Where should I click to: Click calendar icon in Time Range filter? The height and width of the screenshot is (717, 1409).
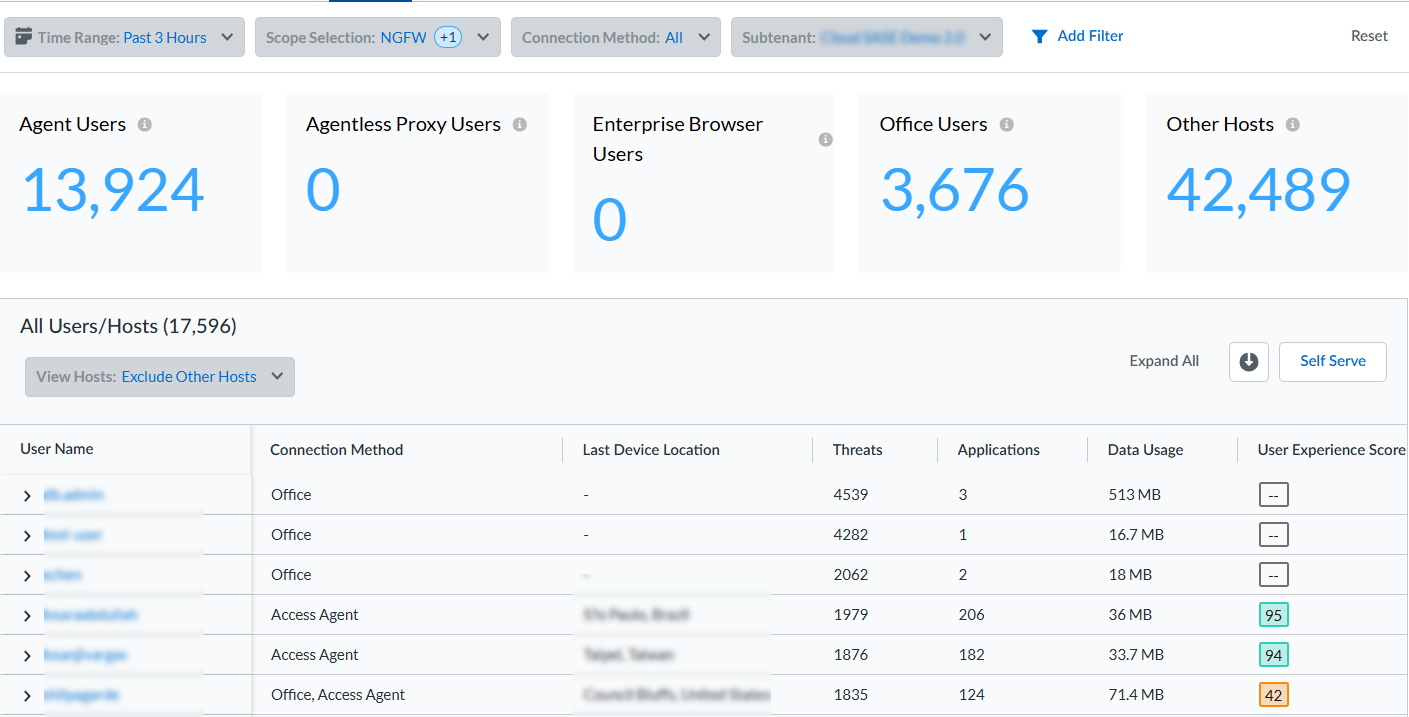24,37
